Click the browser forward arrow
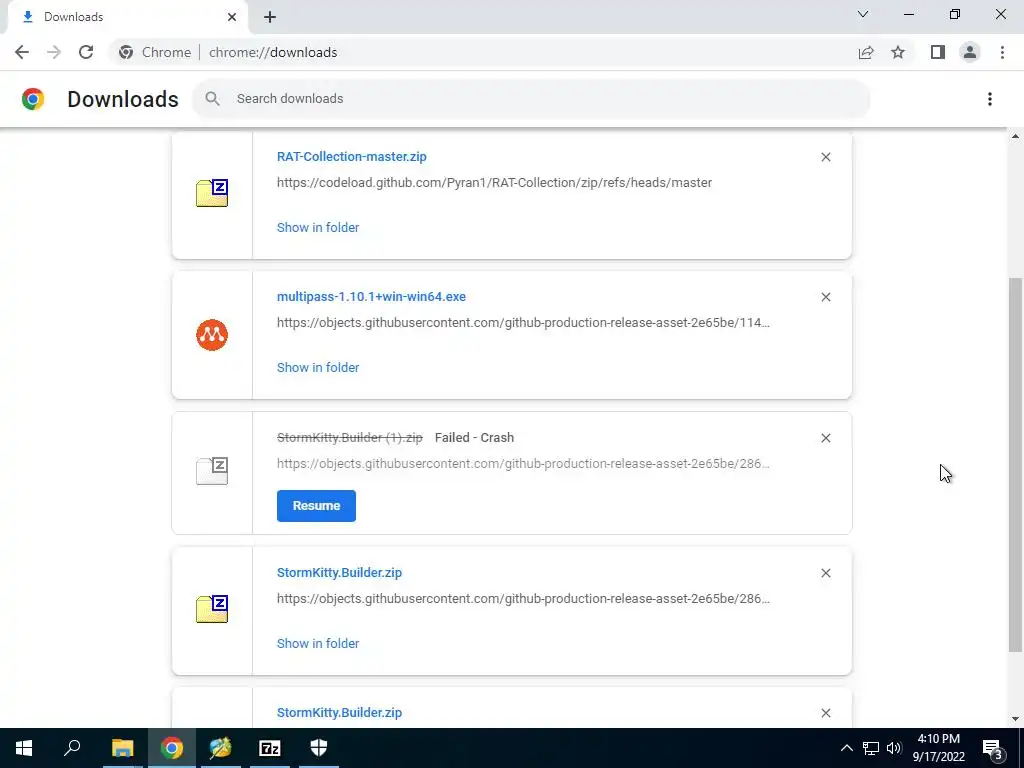 [x=54, y=52]
